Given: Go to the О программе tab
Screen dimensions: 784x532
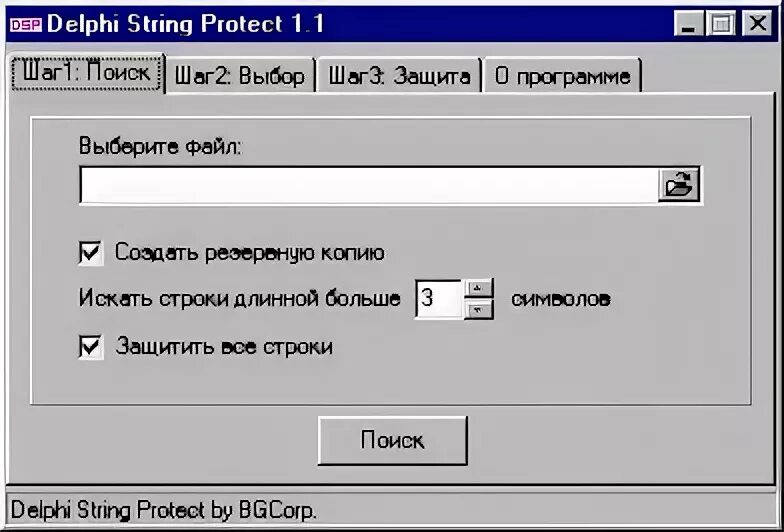Looking at the screenshot, I should pos(562,76).
